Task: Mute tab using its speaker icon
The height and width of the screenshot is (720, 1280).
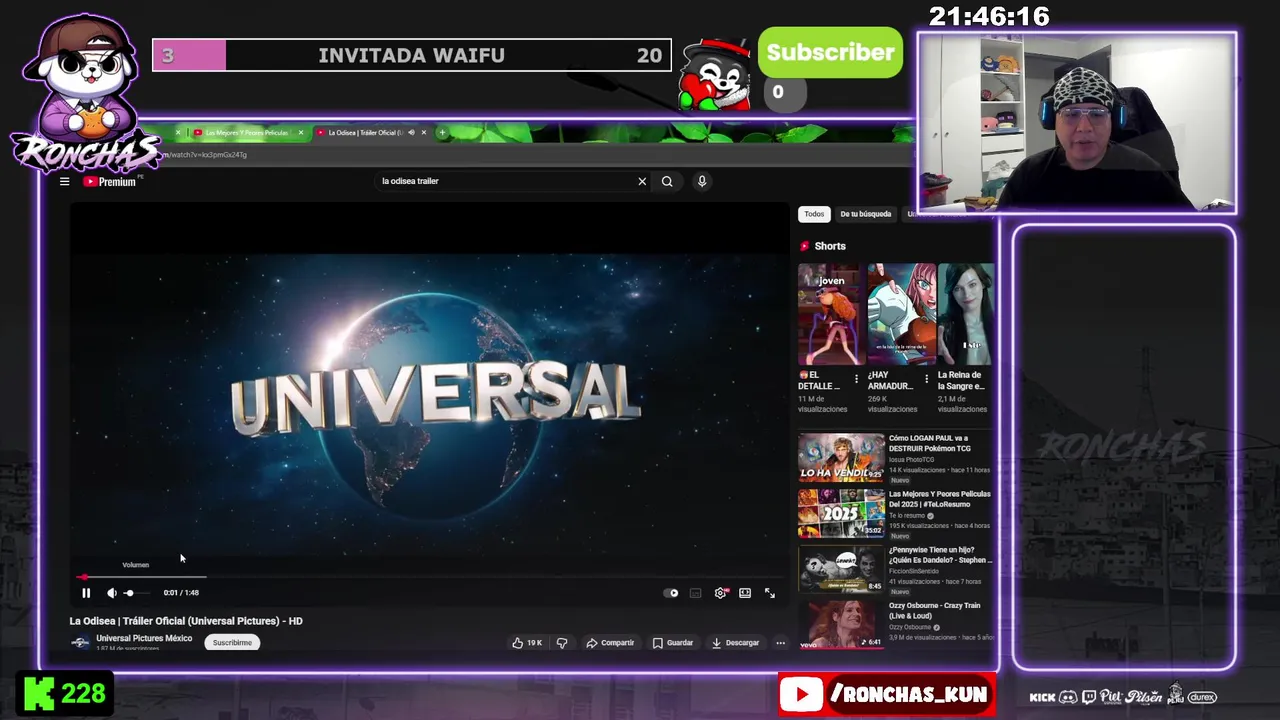Action: (411, 133)
